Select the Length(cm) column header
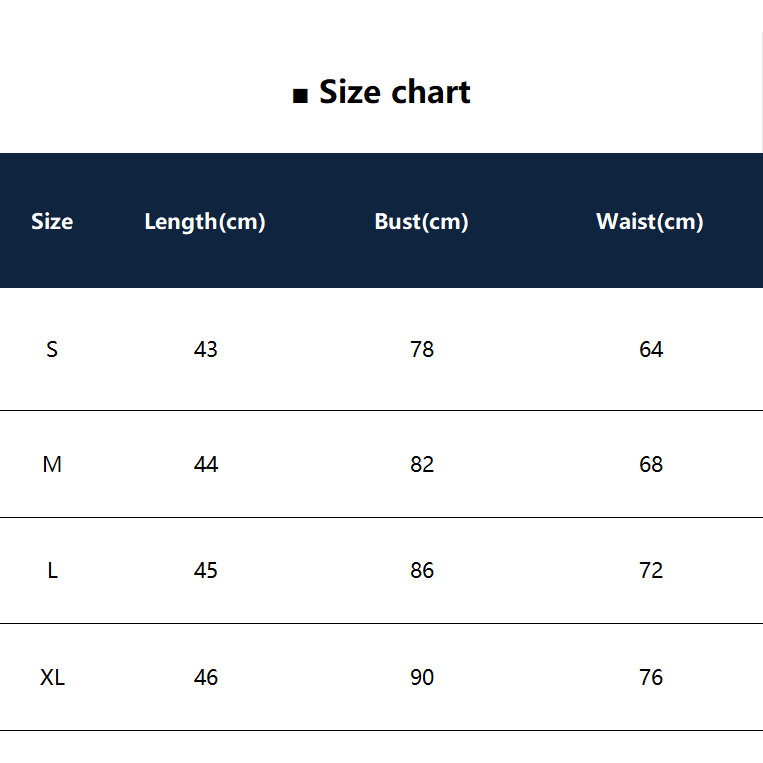The image size is (763, 763). (205, 221)
